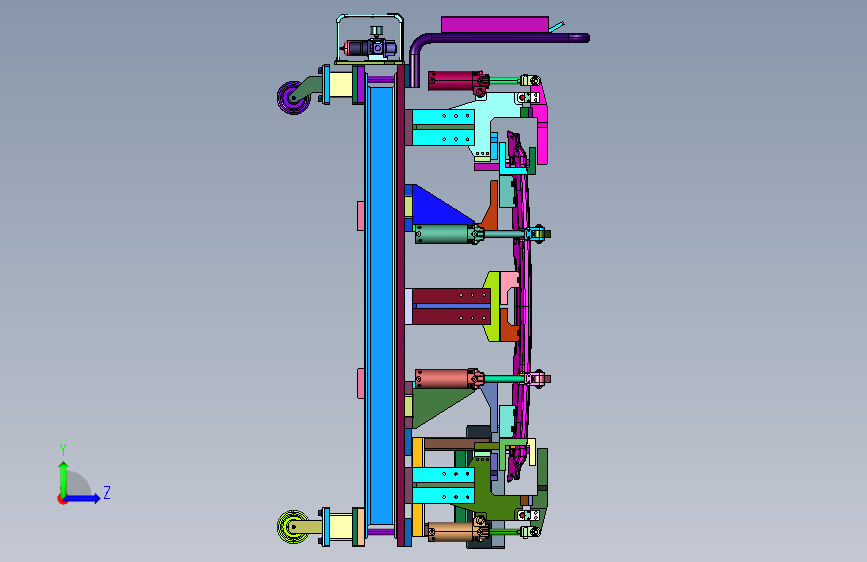Image resolution: width=867 pixels, height=562 pixels.
Task: Click the green Y axis arrow of the triad
Action: [x=64, y=478]
